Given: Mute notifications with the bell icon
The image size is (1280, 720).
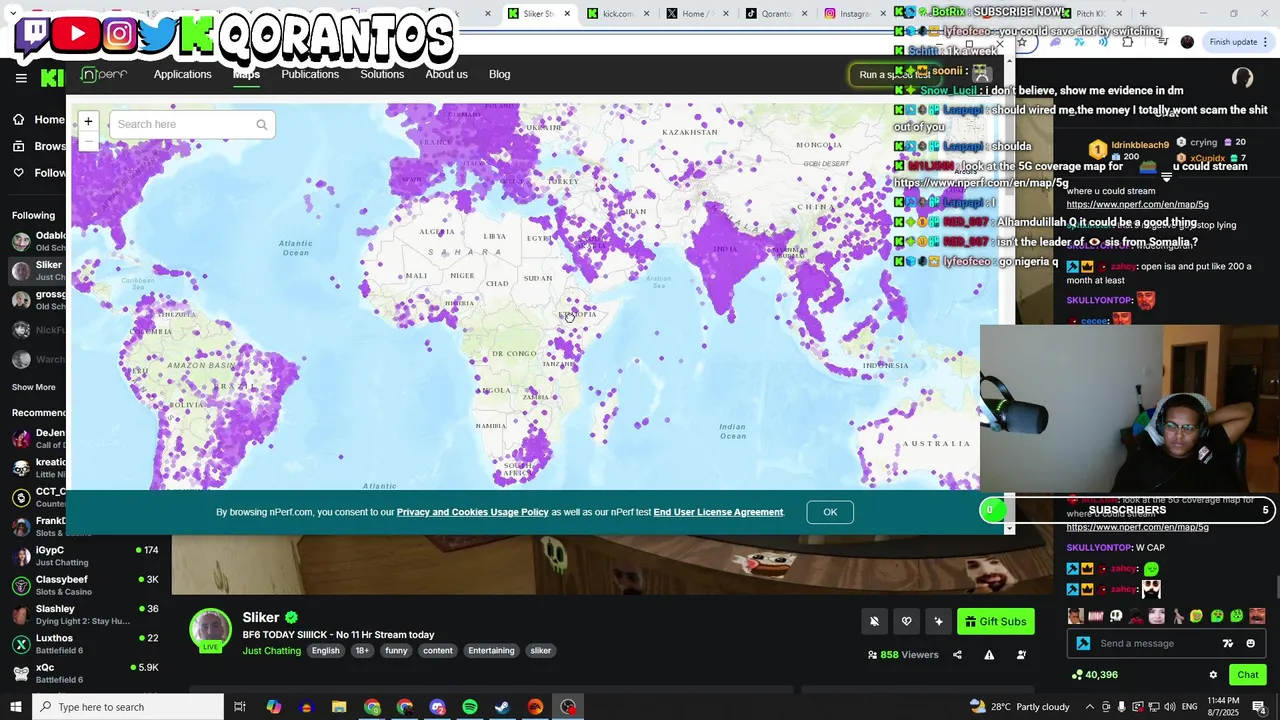Looking at the screenshot, I should (874, 621).
